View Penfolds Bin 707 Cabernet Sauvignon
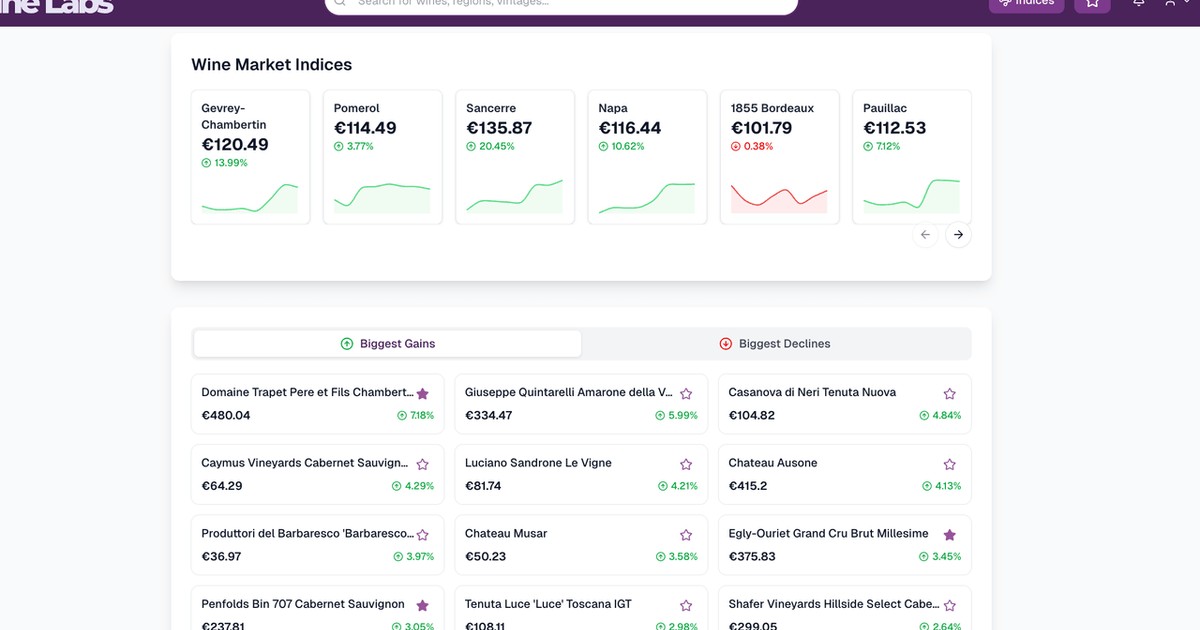The height and width of the screenshot is (630, 1200). pos(302,604)
